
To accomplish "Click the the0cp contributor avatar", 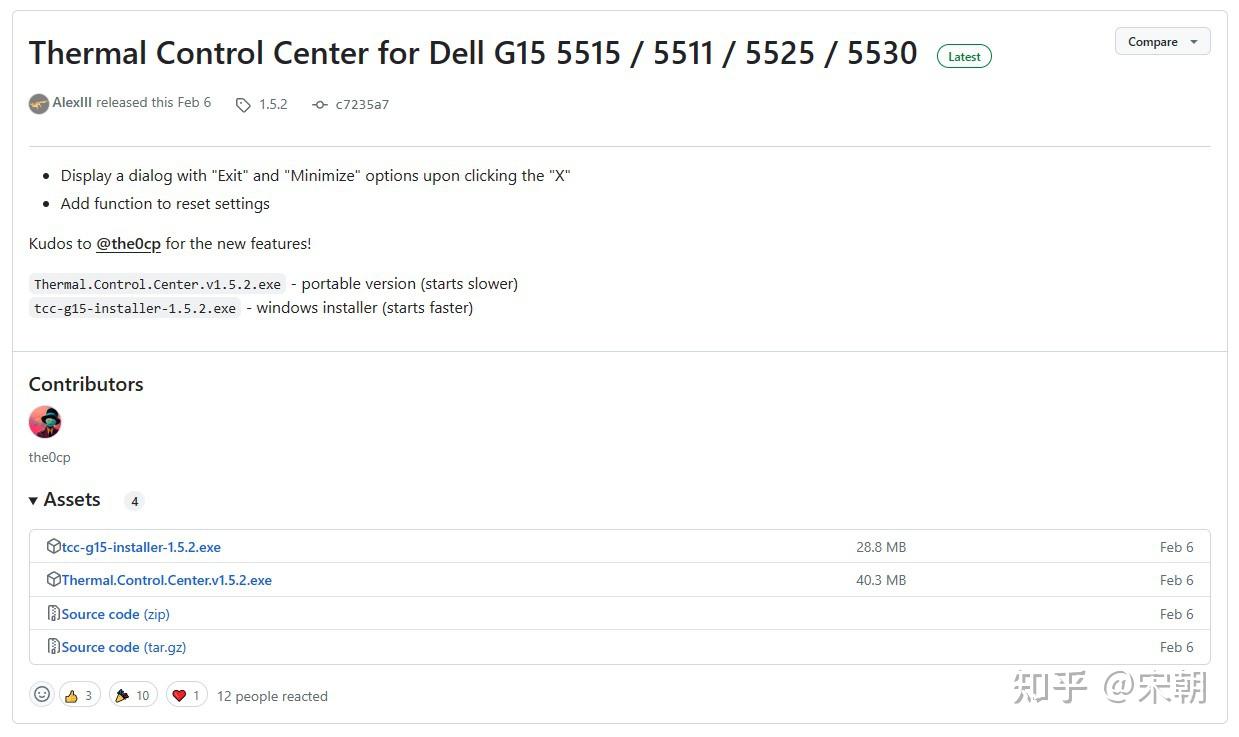I will 45,422.
